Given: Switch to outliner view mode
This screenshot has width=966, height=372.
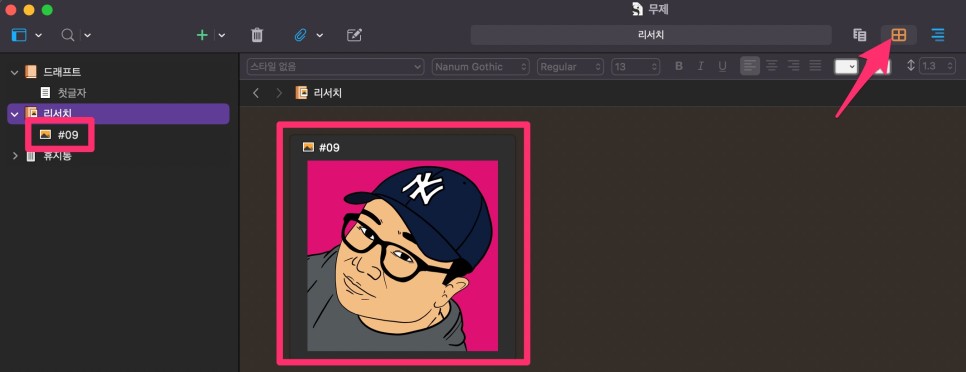Looking at the screenshot, I should pyautogui.click(x=938, y=35).
